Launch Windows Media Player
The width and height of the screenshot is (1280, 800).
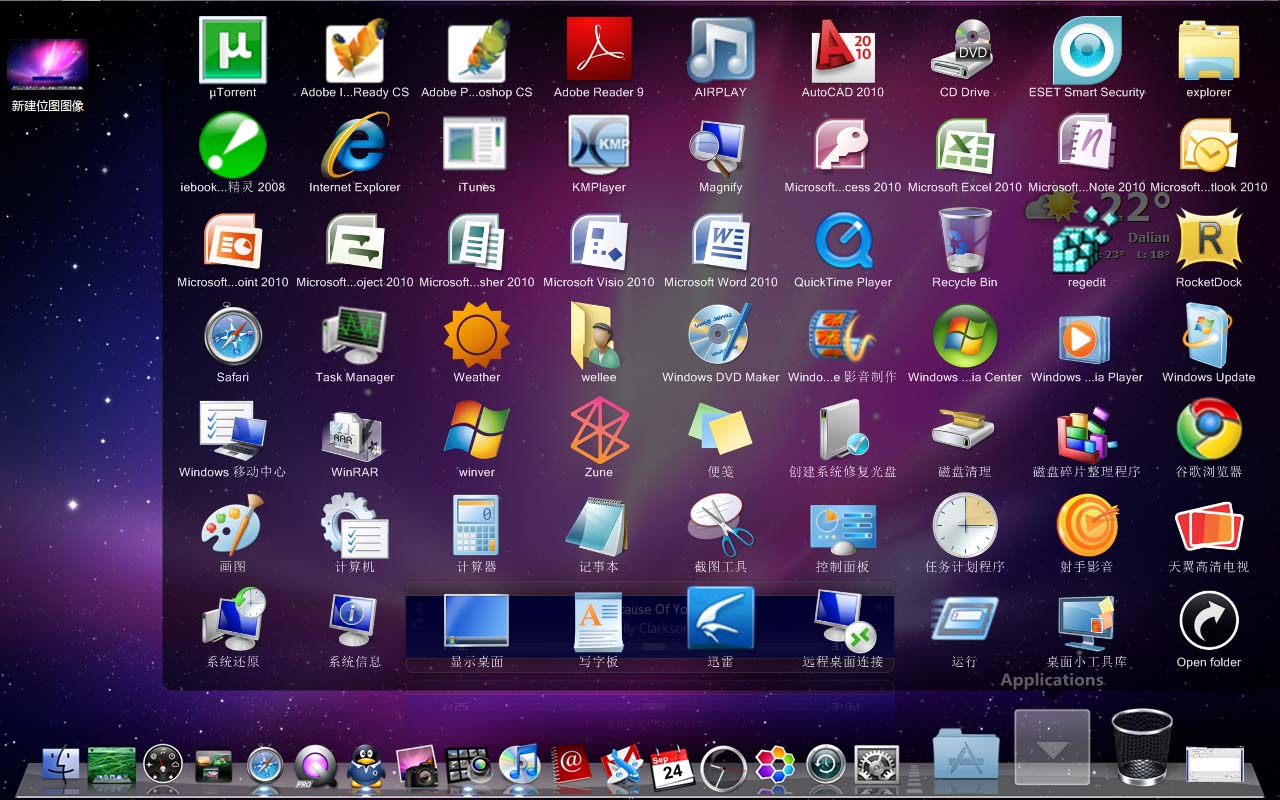1087,337
